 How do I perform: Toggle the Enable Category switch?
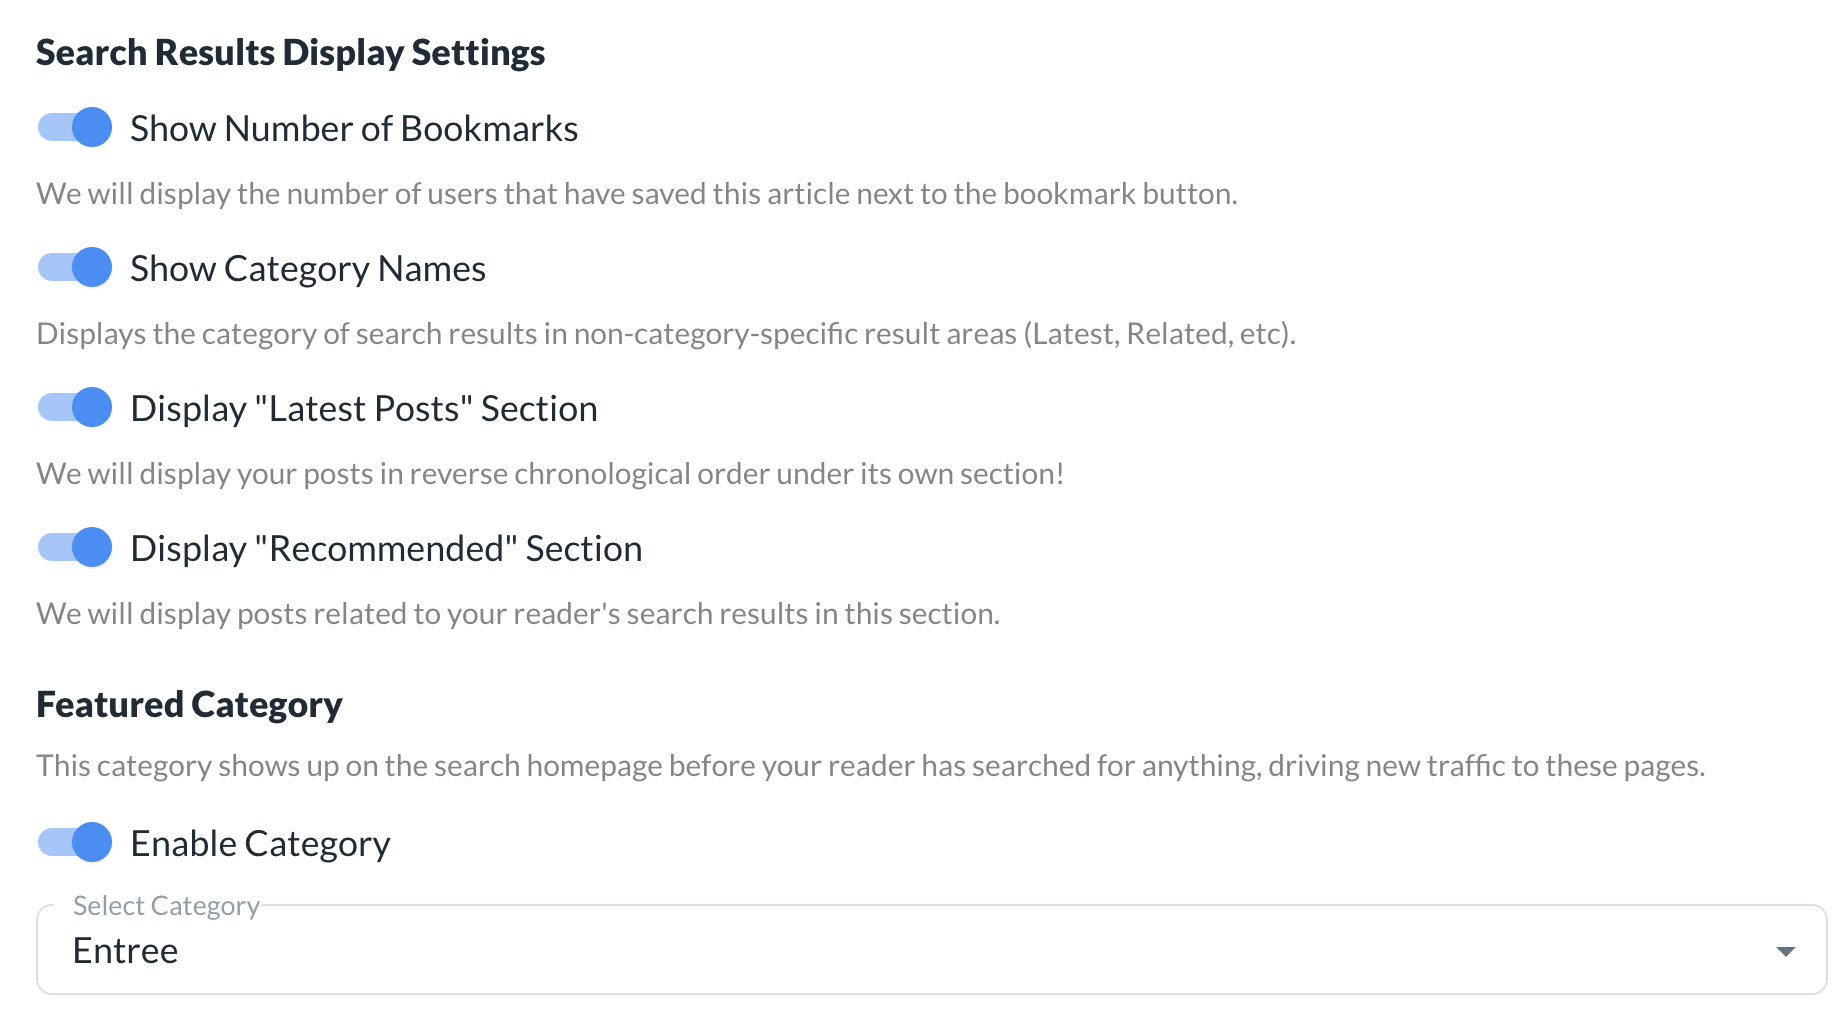(x=75, y=842)
